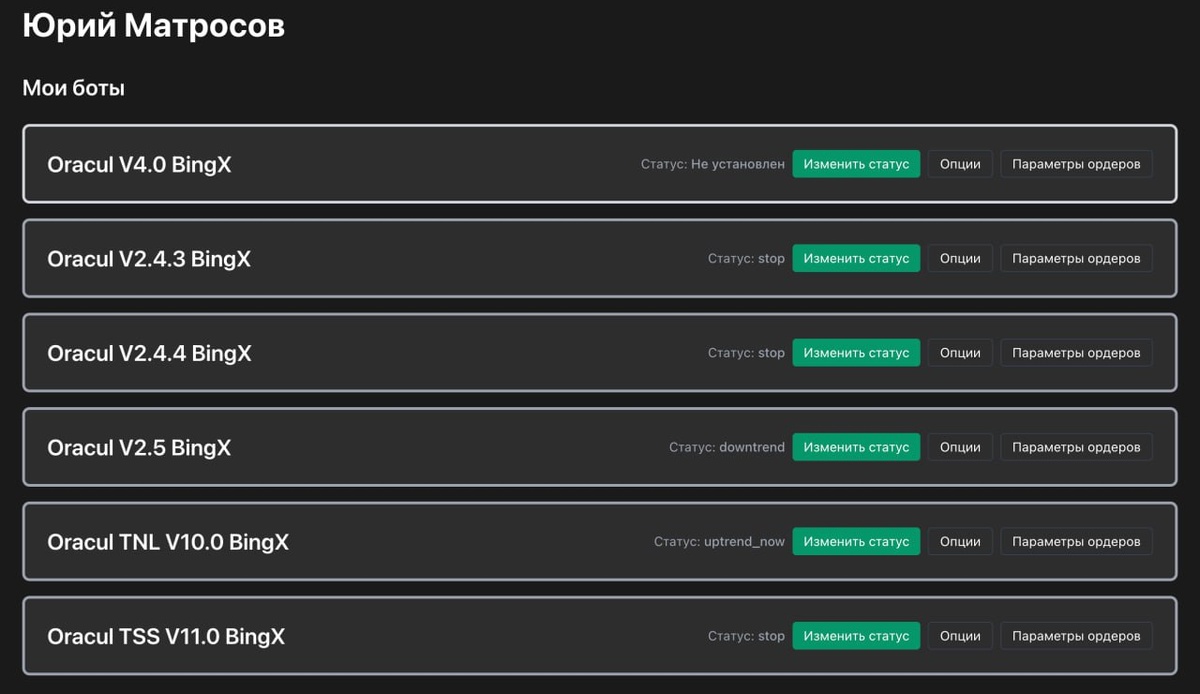Open Параметры ордеров for Oracul V4.0 BingX
The image size is (1200, 694).
tap(1076, 164)
